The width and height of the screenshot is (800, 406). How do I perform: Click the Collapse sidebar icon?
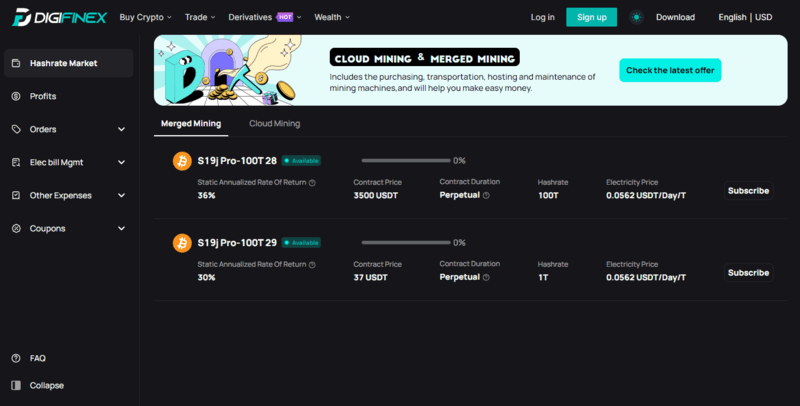click(16, 386)
